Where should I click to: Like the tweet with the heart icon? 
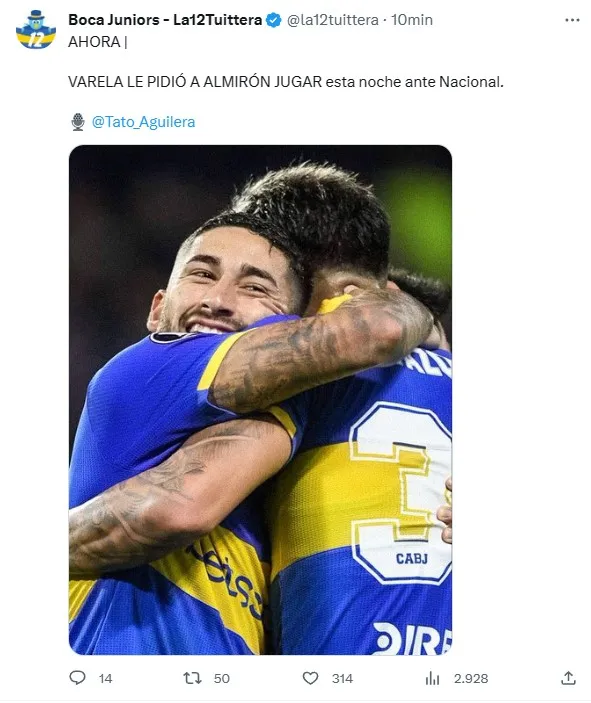coord(310,678)
